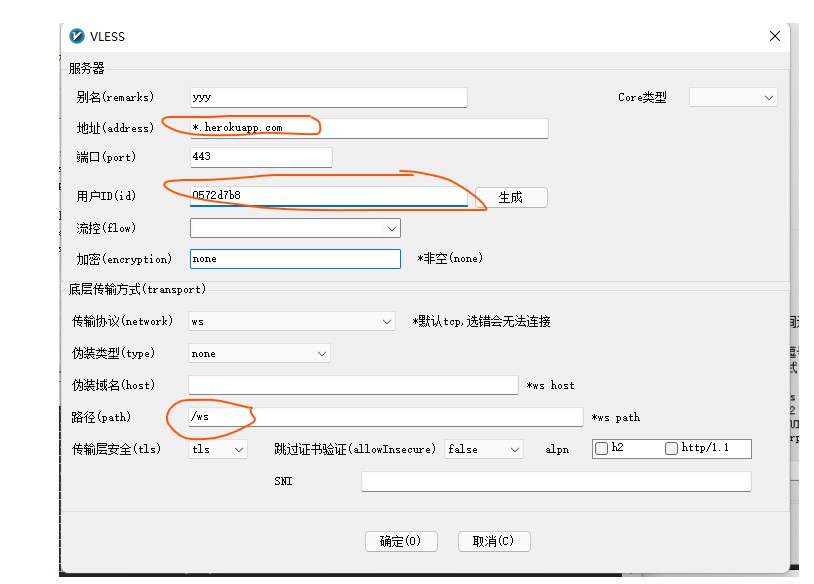Click the 伪装域名(host) input field
Screen dimensions: 814x584
click(x=352, y=385)
